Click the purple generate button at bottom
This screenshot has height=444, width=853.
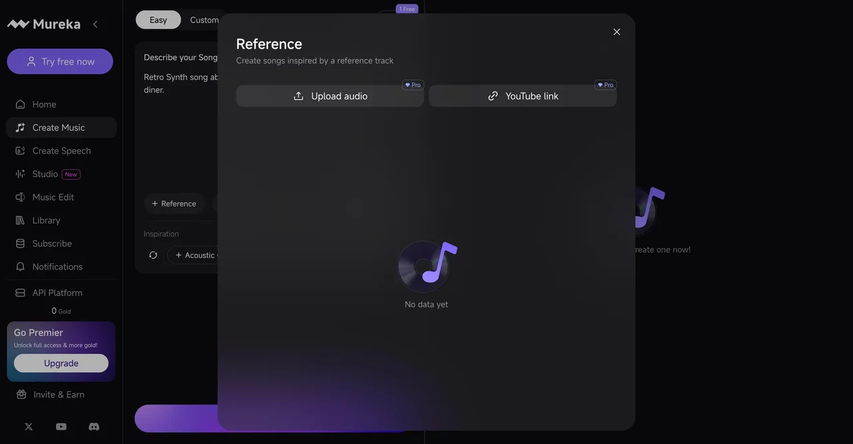tap(177, 418)
